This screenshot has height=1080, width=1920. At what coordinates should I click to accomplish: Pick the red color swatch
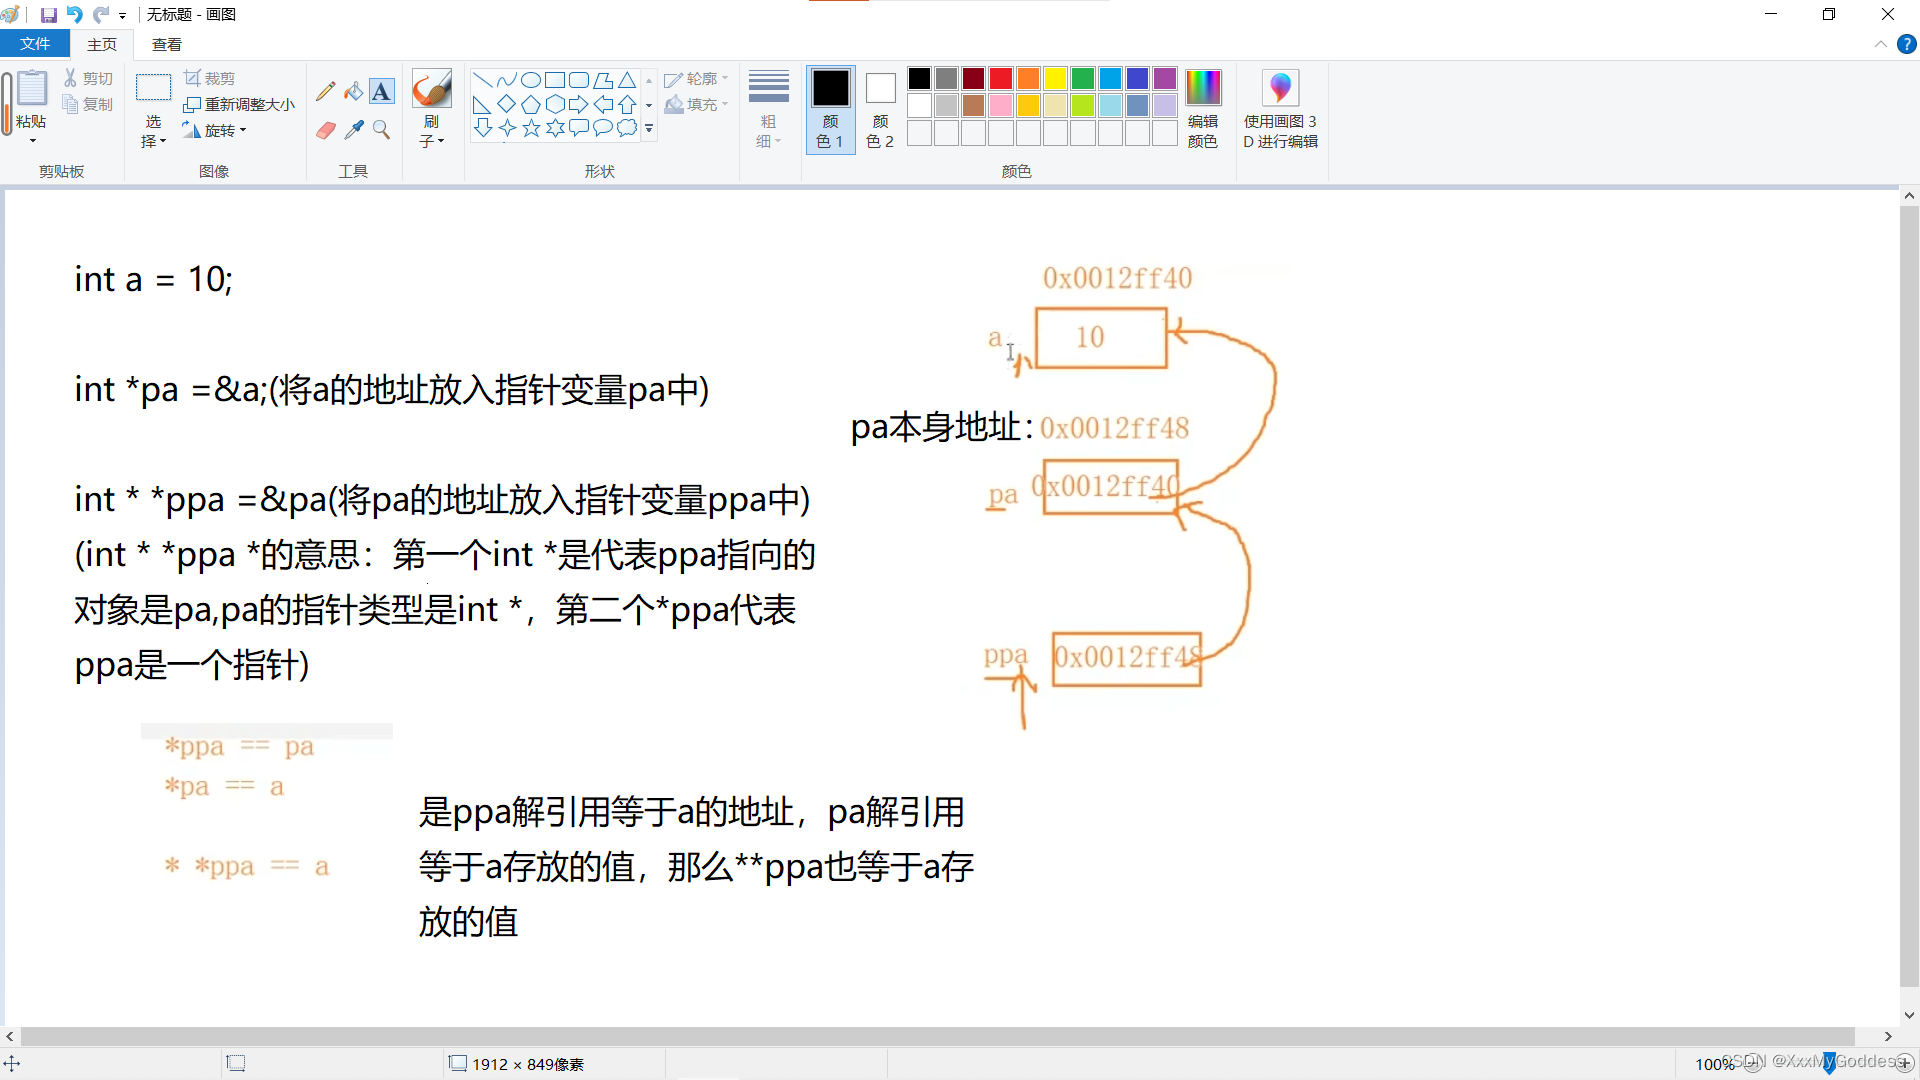point(1000,78)
